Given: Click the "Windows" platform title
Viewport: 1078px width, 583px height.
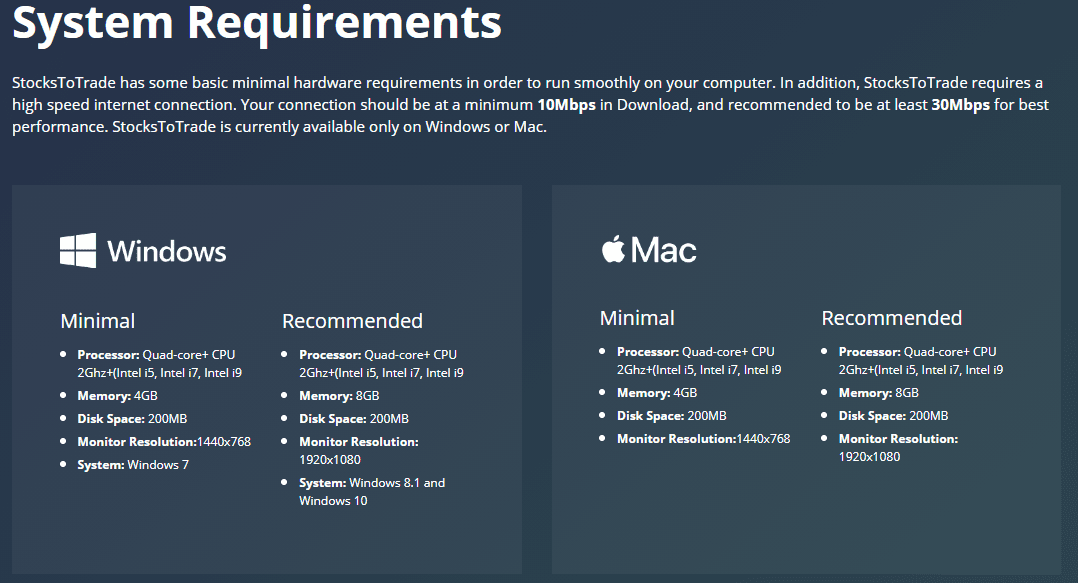Looking at the screenshot, I should coord(166,251).
